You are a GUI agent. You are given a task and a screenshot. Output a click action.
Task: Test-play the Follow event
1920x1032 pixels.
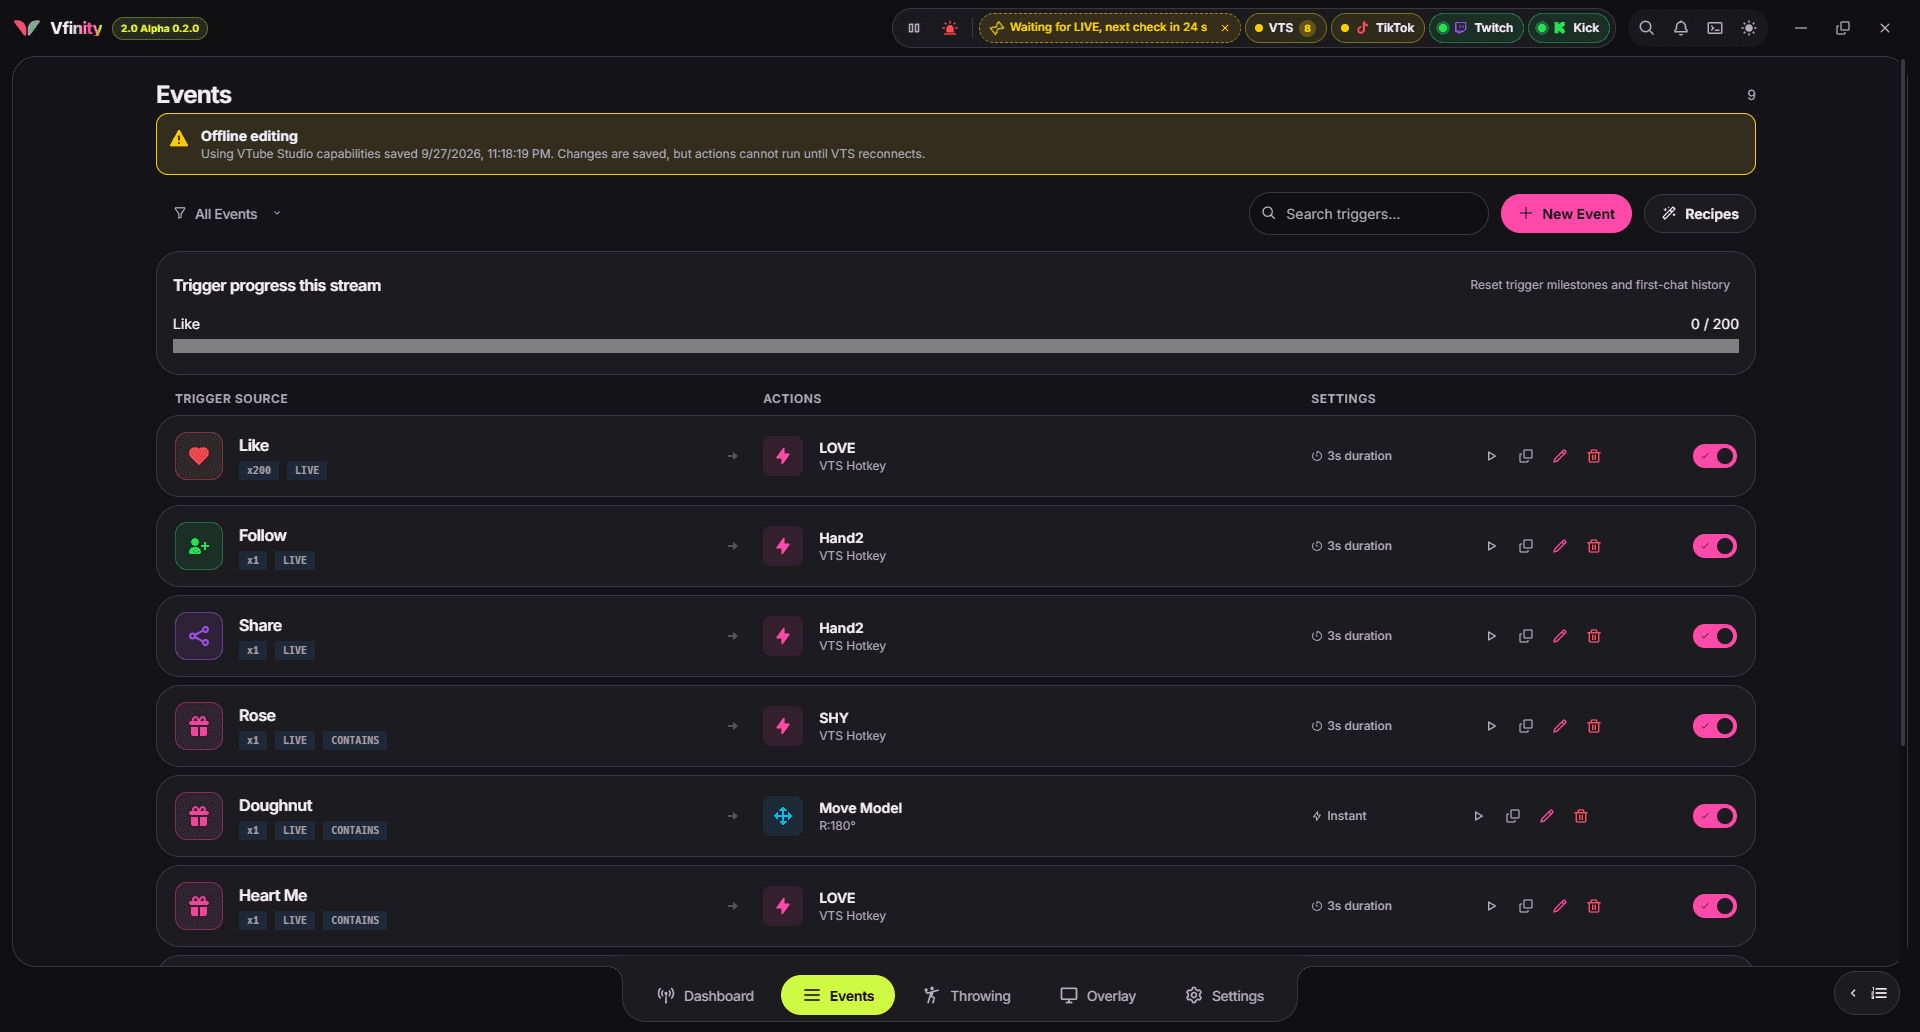pyautogui.click(x=1491, y=546)
